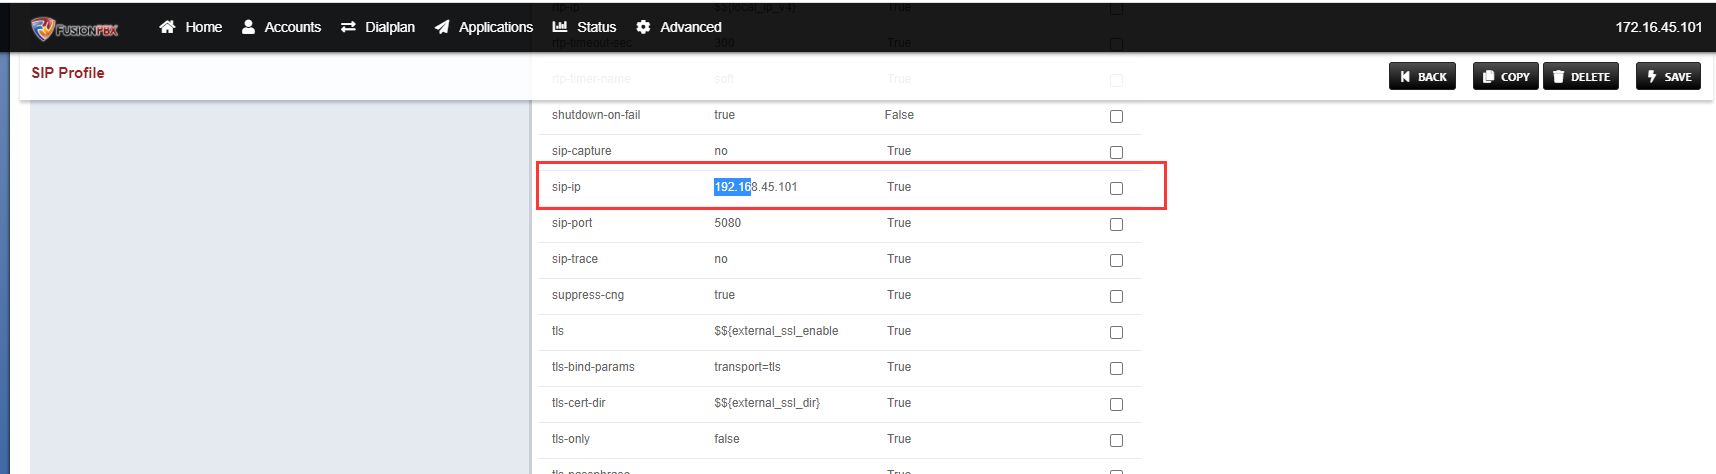Click the sip-port value 5080
Viewport: 1716px width, 474px height.
click(728, 223)
